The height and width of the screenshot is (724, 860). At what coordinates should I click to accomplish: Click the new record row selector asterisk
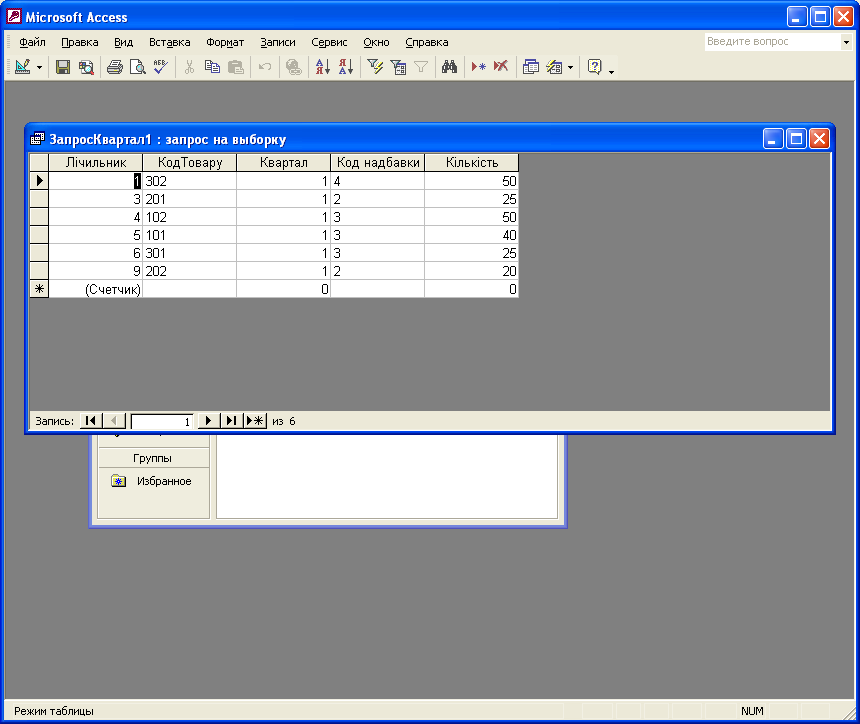pyautogui.click(x=39, y=289)
